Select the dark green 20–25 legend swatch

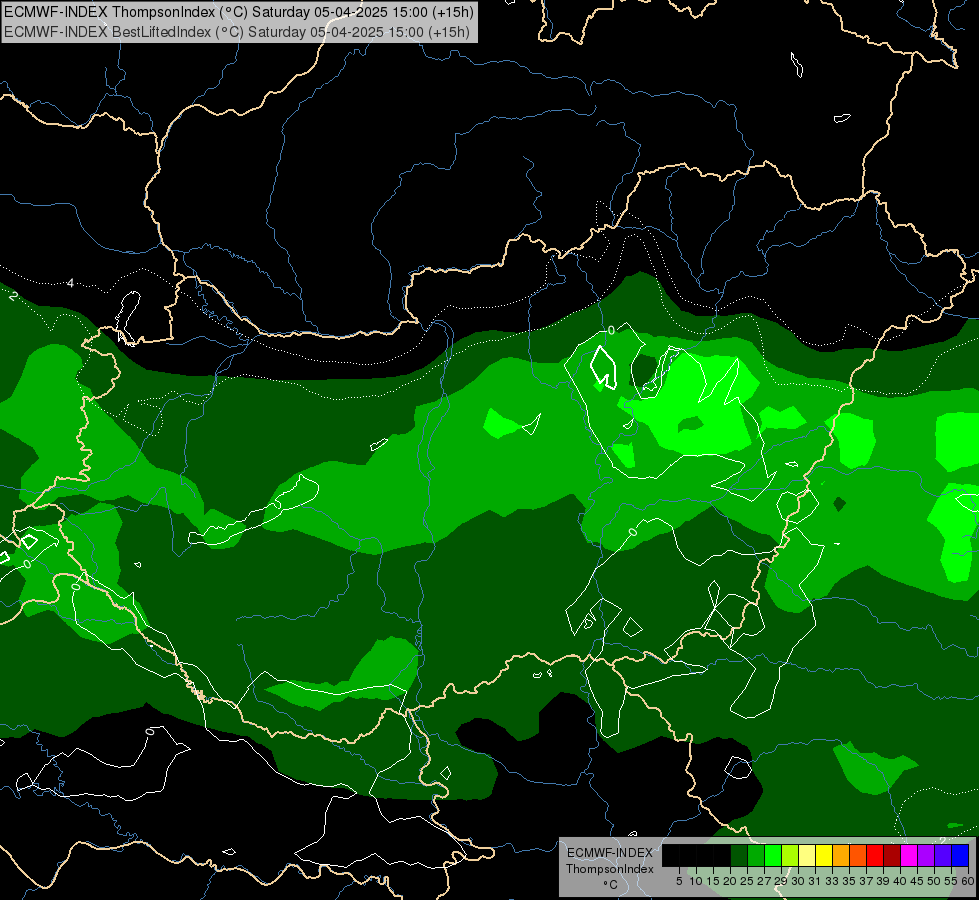tap(739, 855)
